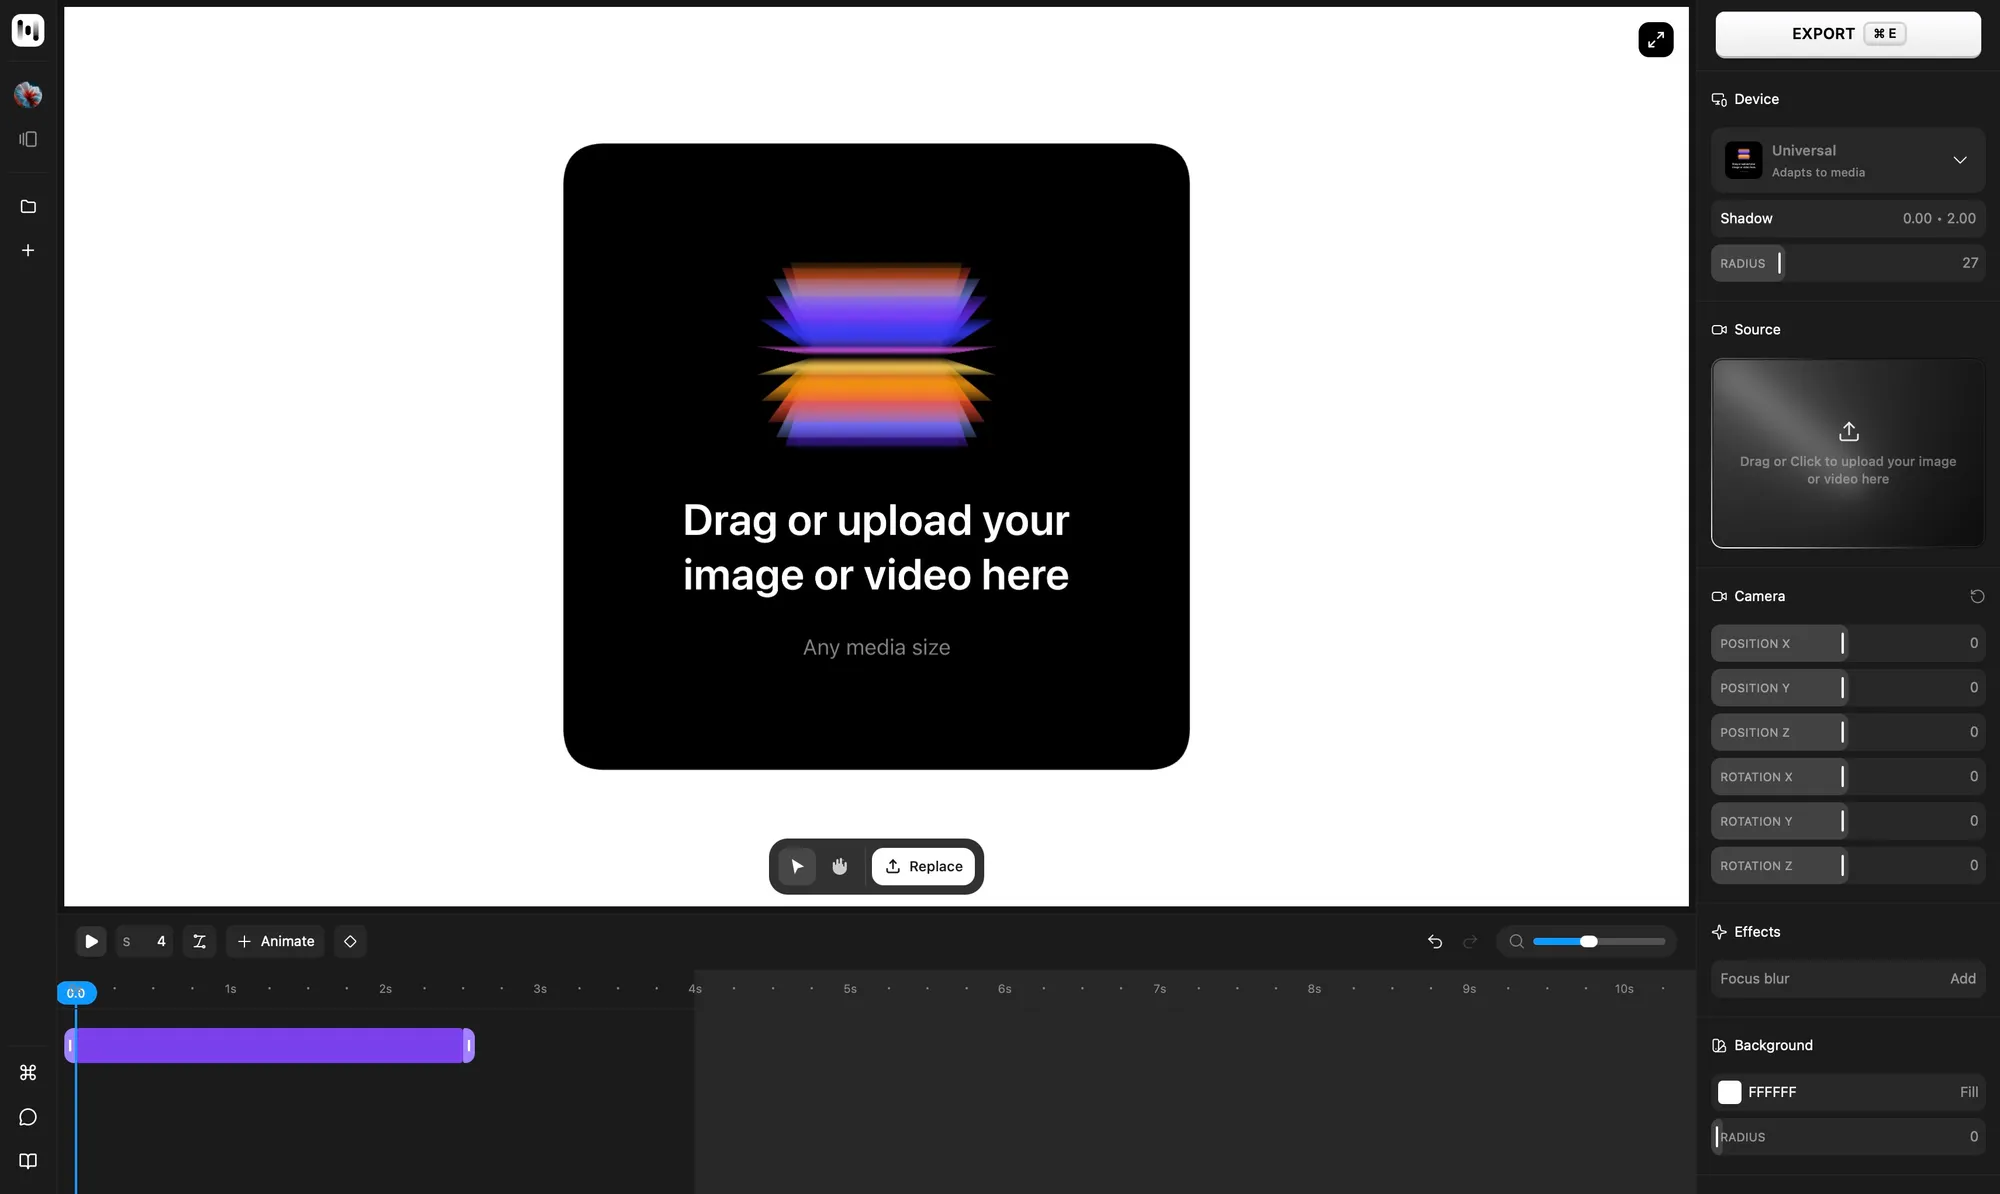Adjust the POSITION X slider

1848,643
